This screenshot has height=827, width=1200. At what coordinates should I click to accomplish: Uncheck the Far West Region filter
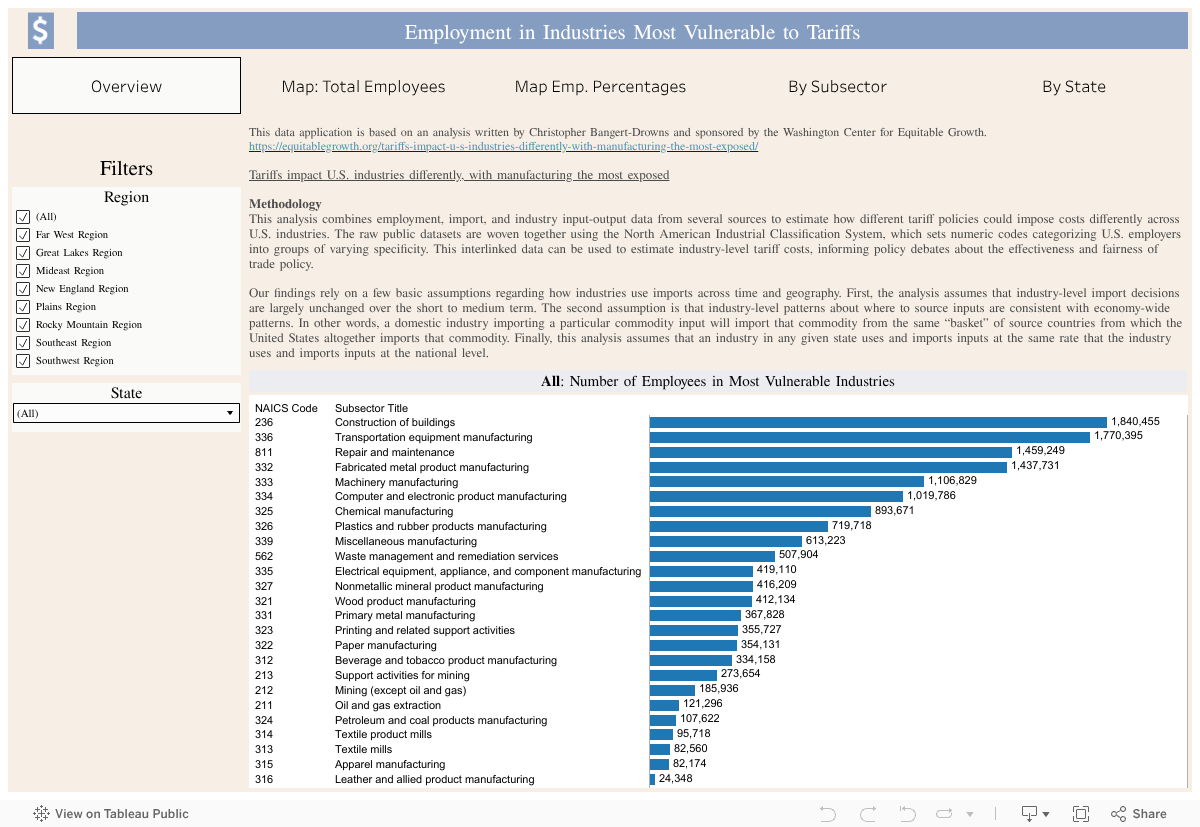pyautogui.click(x=22, y=235)
